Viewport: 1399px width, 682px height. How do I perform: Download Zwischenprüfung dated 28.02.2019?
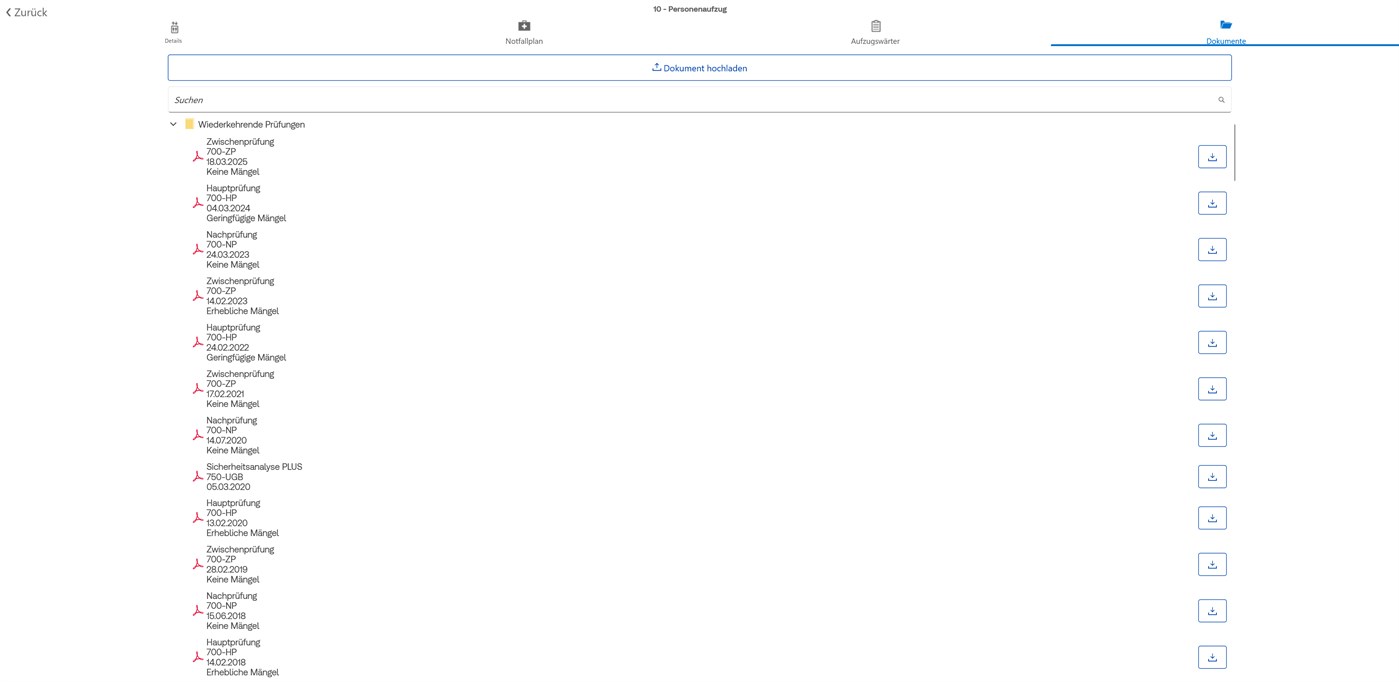(1212, 564)
